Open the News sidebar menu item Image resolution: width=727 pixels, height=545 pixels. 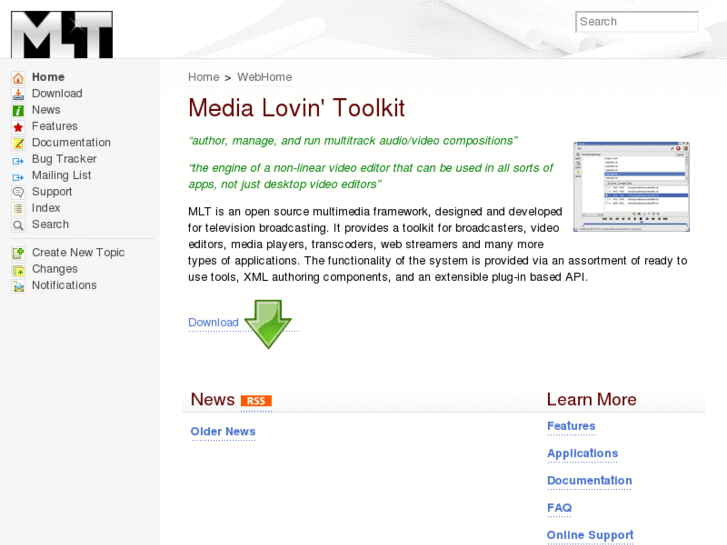[x=46, y=109]
